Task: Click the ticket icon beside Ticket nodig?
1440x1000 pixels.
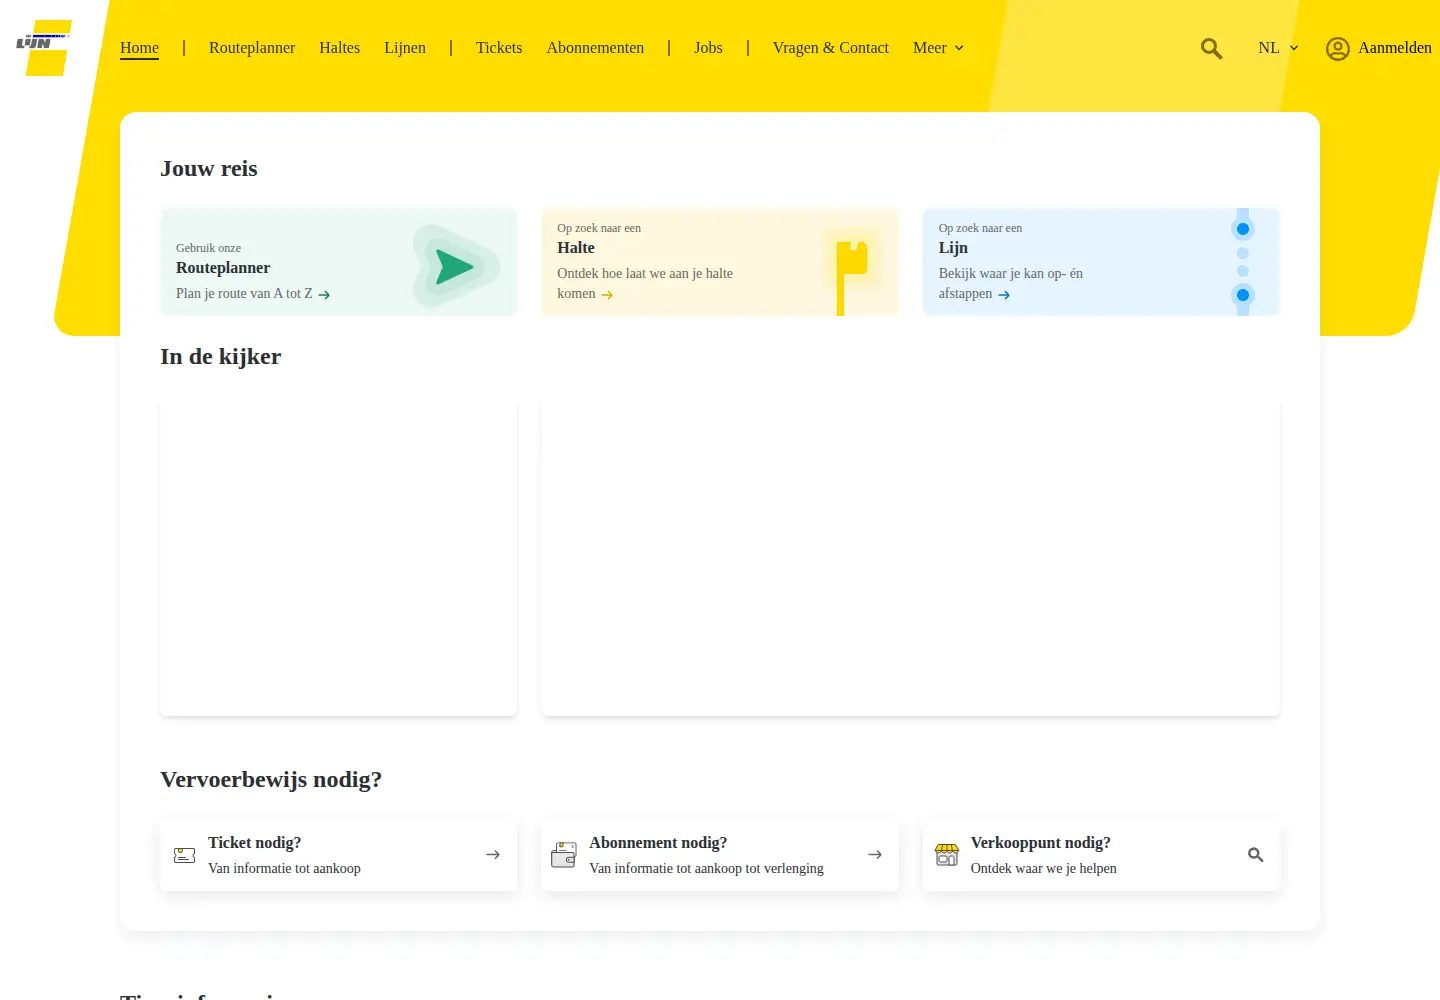Action: (x=185, y=855)
